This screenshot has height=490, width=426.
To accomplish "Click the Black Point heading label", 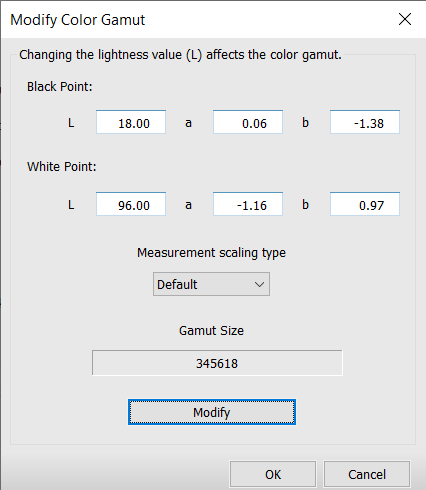I will coord(60,87).
